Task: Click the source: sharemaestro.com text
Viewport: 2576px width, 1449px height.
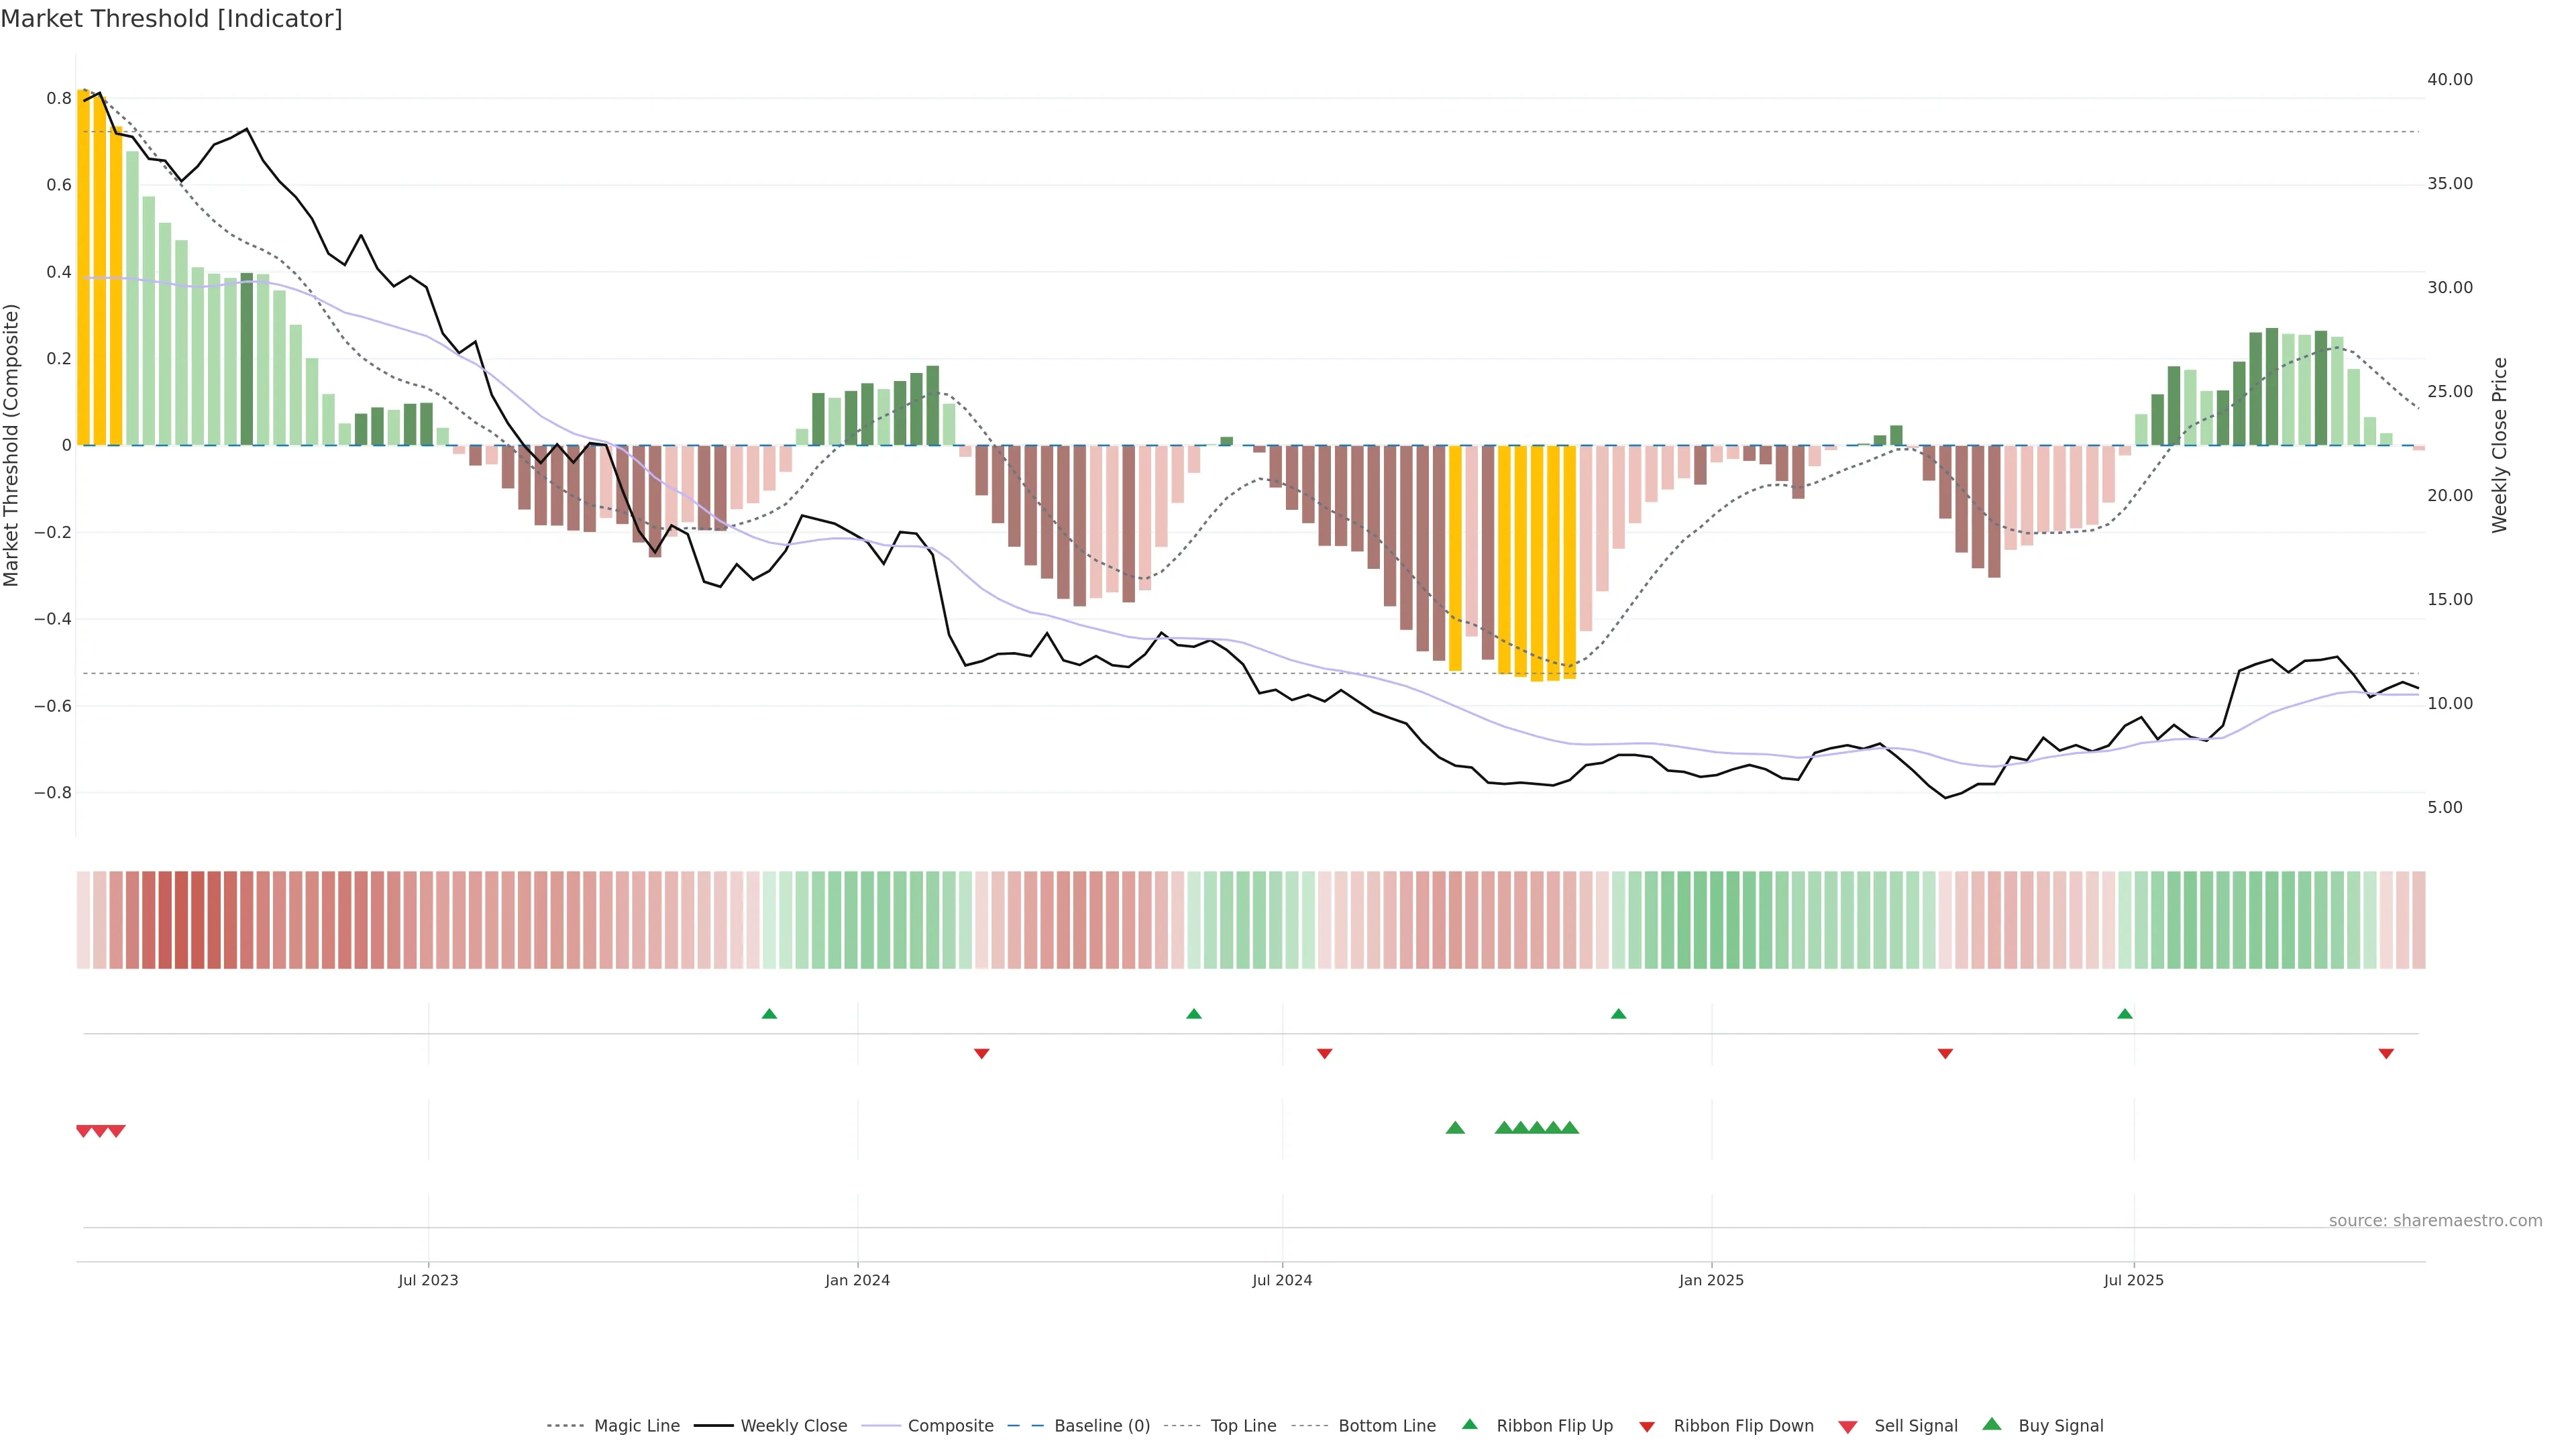Action: pyautogui.click(x=2435, y=1221)
